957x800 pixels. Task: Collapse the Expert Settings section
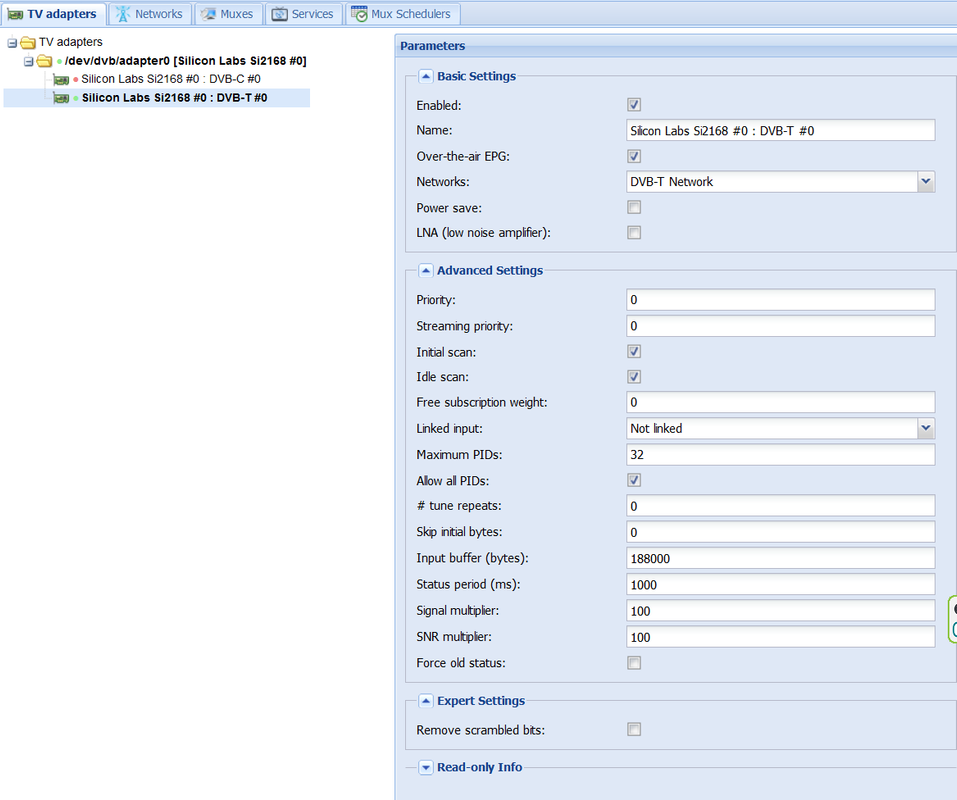426,701
